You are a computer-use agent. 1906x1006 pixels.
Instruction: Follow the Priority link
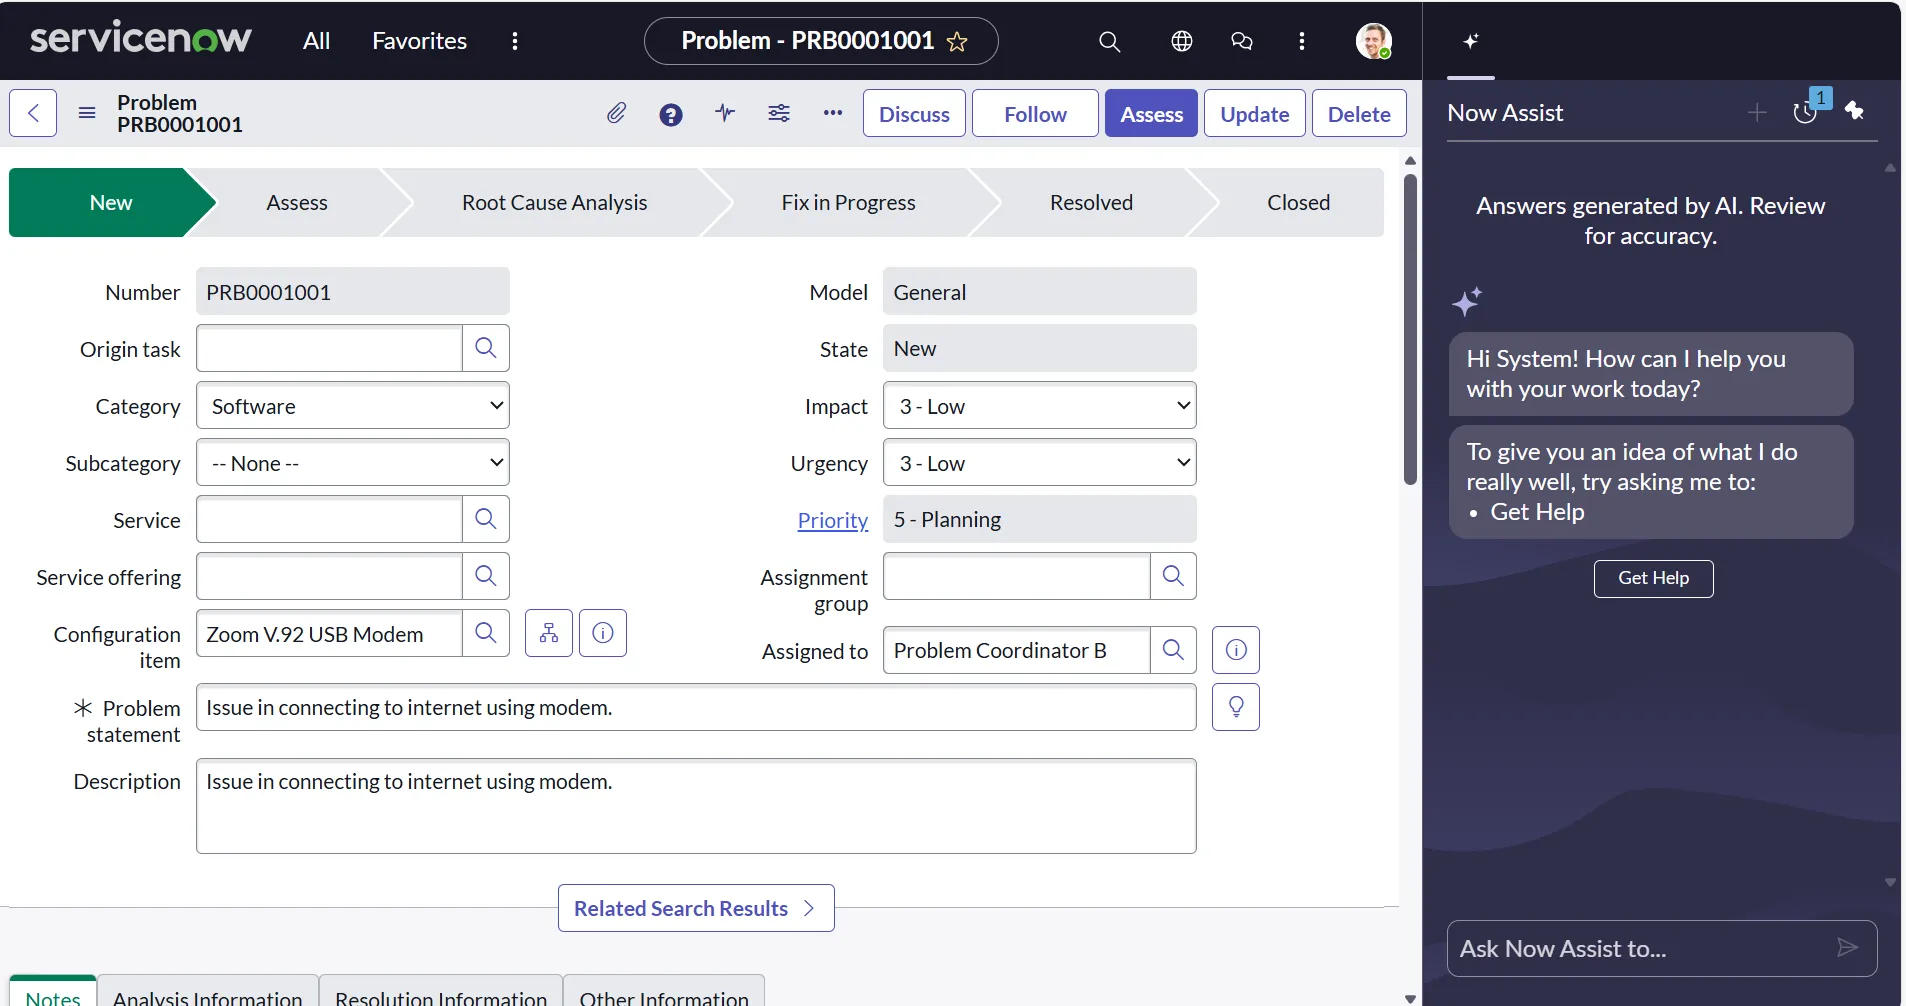(832, 520)
